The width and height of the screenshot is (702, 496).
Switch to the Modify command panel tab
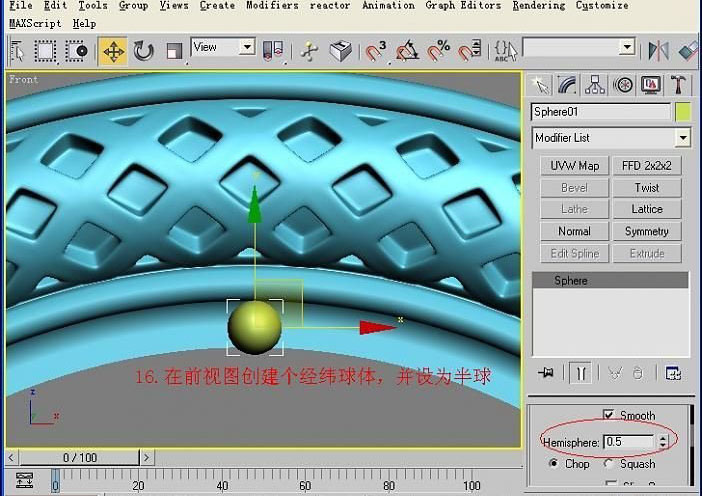pyautogui.click(x=567, y=85)
